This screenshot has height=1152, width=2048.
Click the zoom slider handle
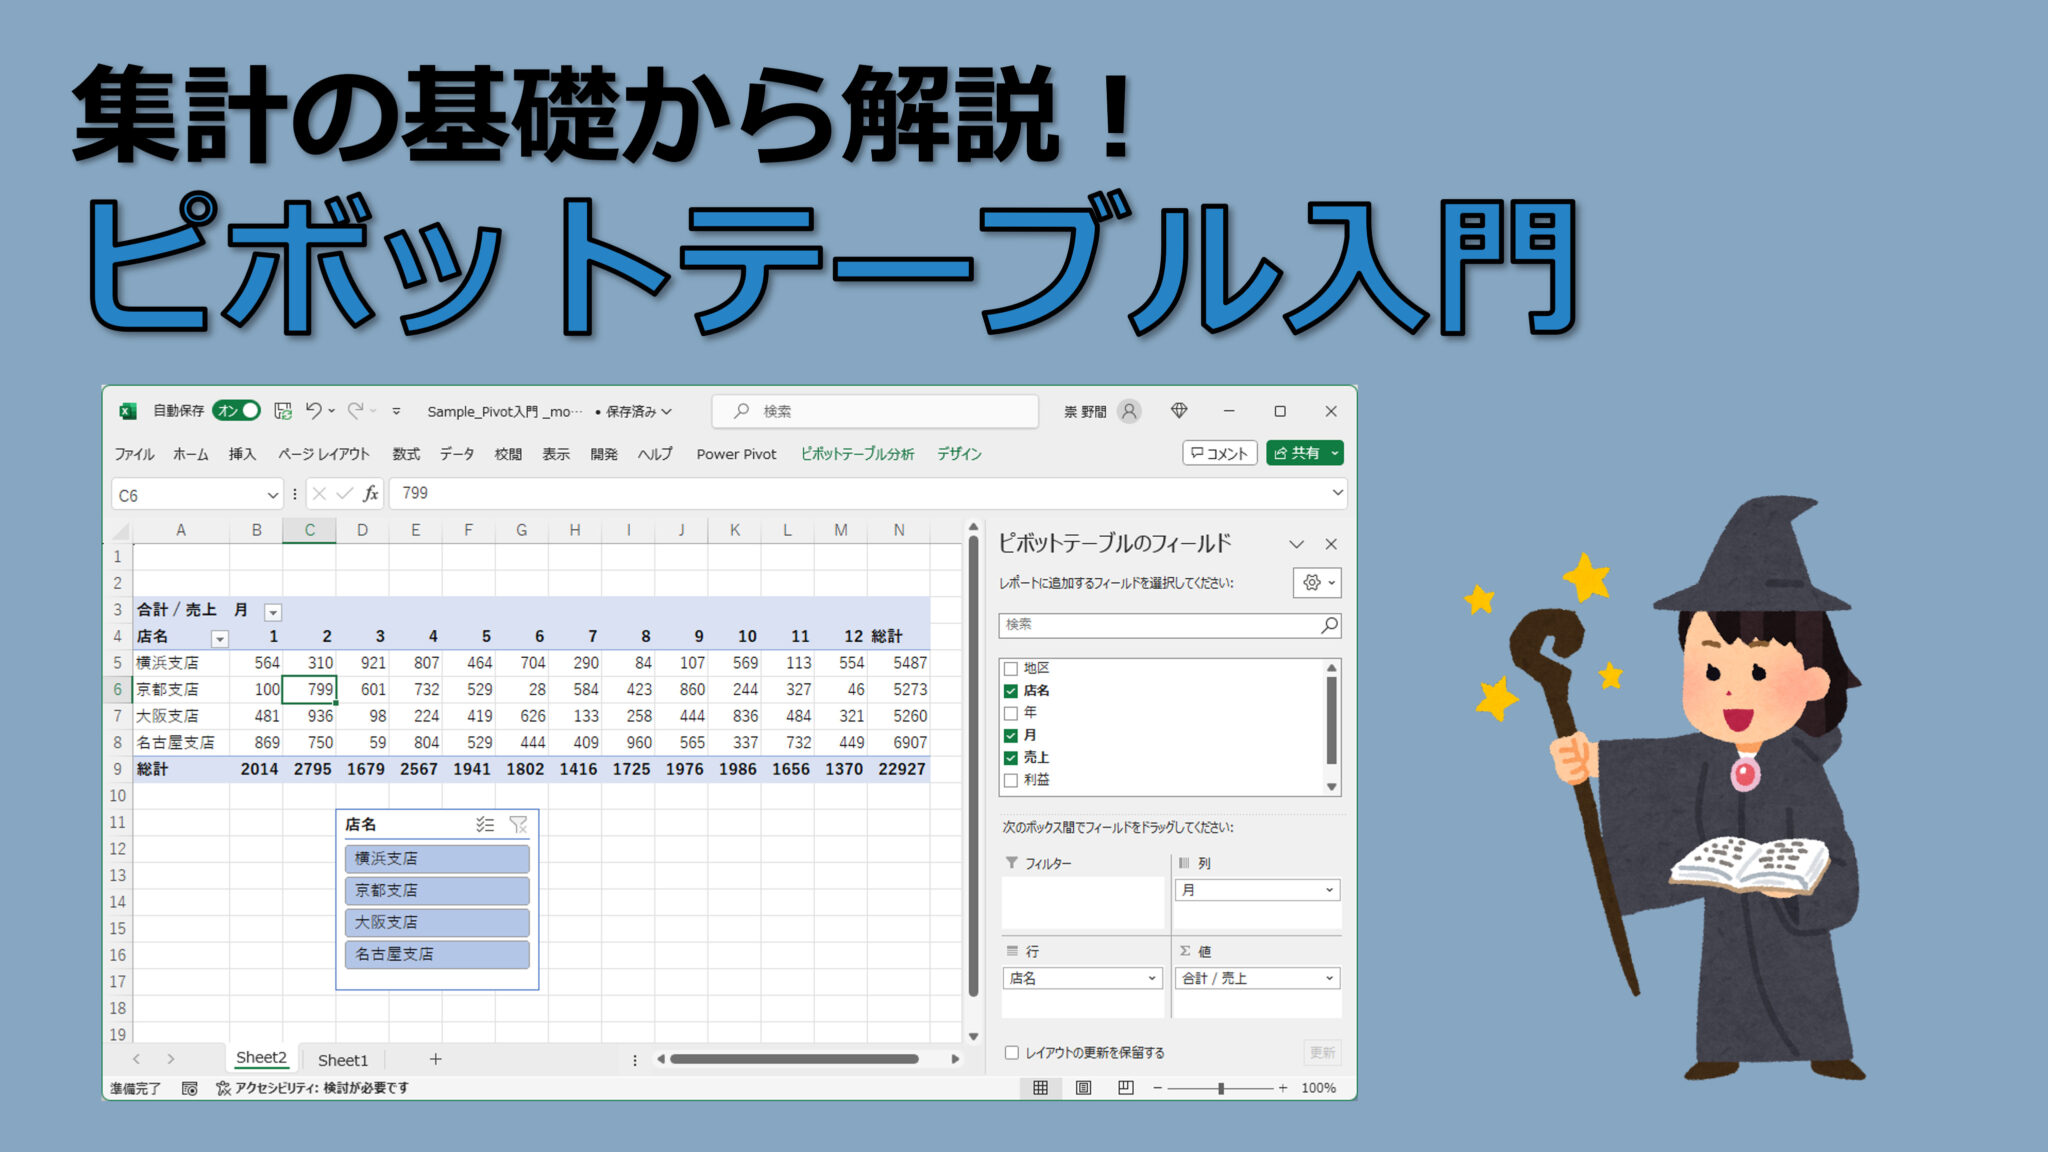coord(1221,1088)
